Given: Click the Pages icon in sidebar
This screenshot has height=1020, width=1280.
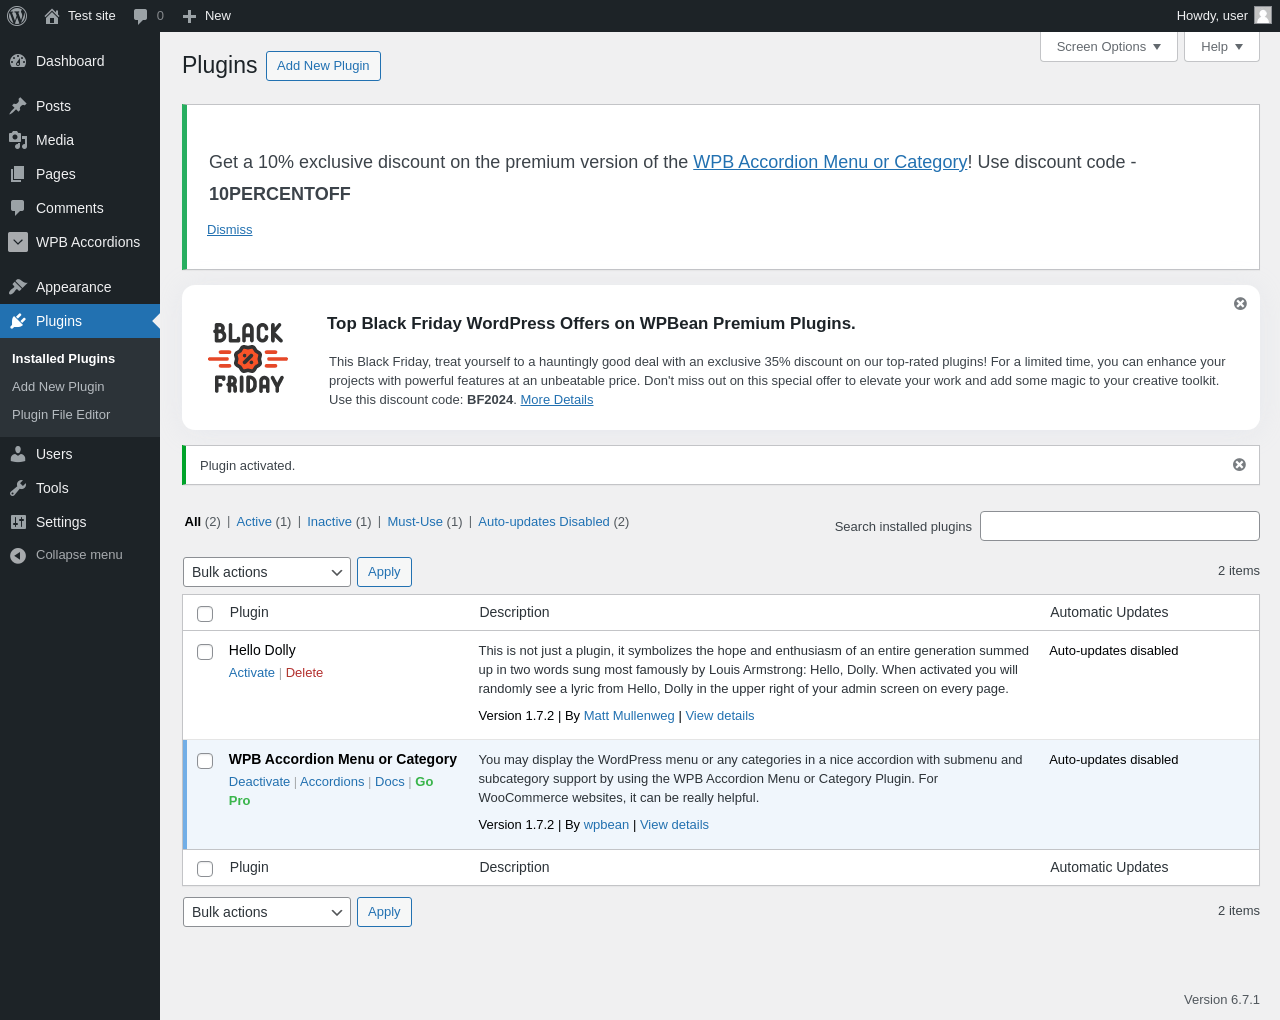Looking at the screenshot, I should pos(18,174).
